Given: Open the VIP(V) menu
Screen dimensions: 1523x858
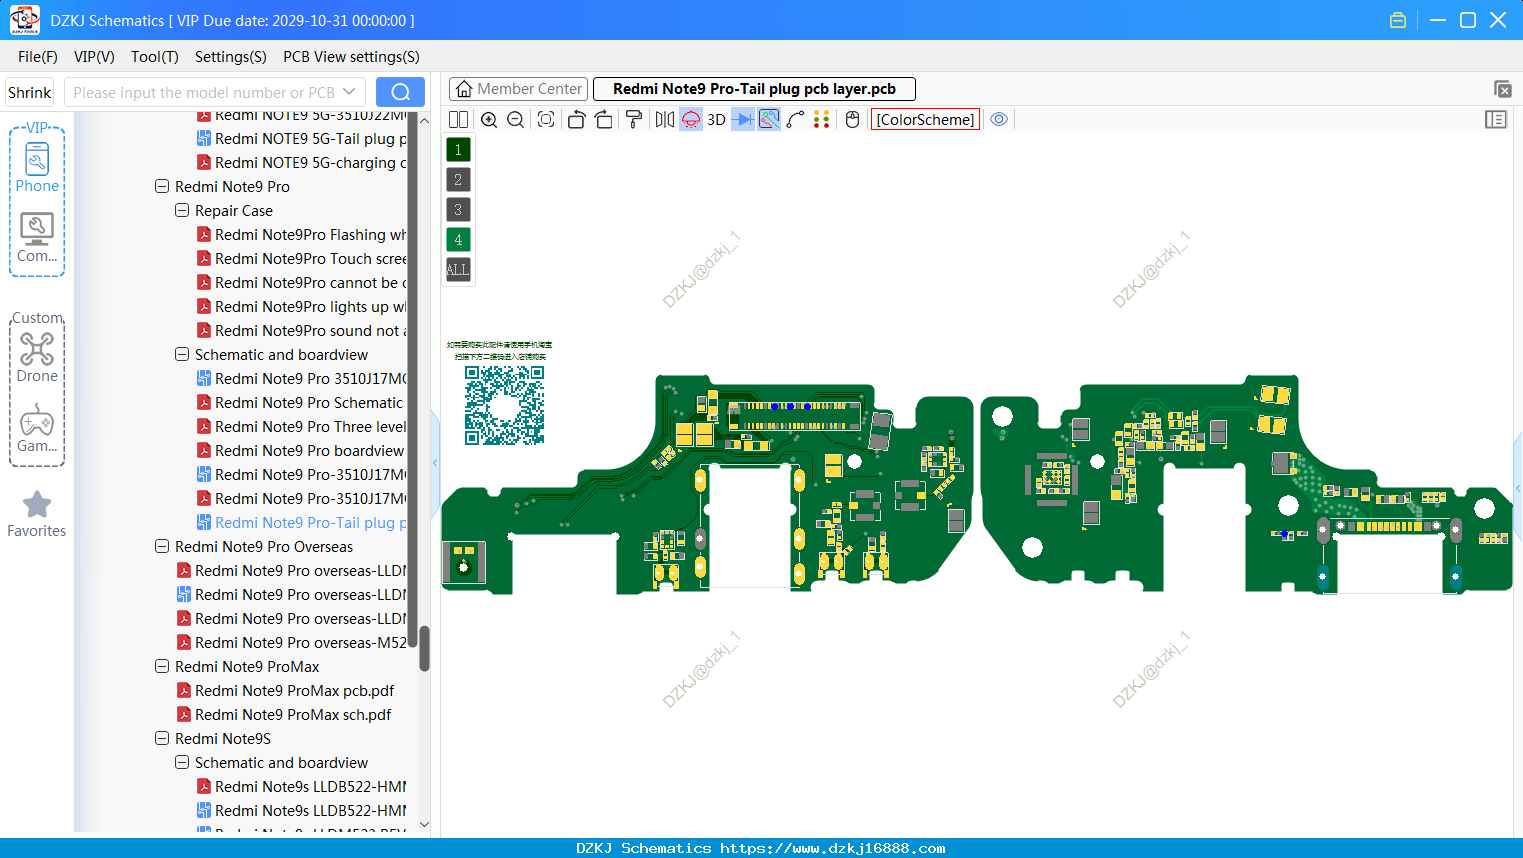Looking at the screenshot, I should (x=94, y=57).
